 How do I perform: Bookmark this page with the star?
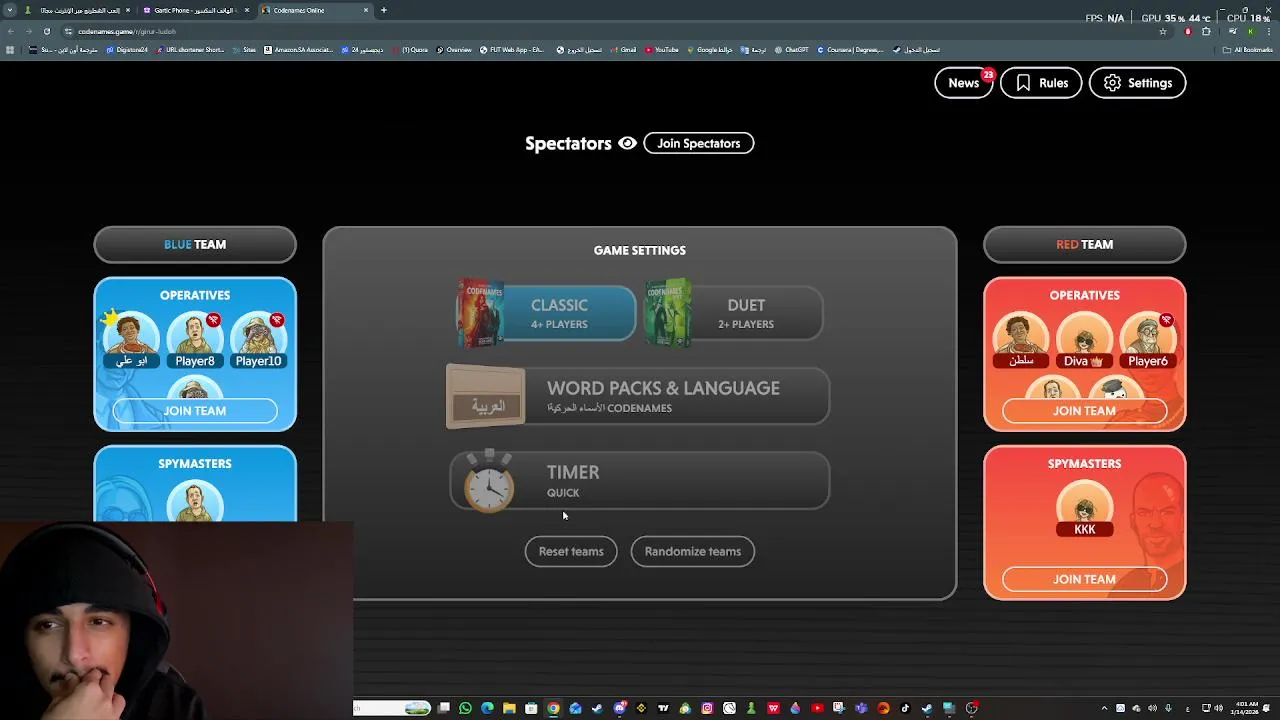1162,31
